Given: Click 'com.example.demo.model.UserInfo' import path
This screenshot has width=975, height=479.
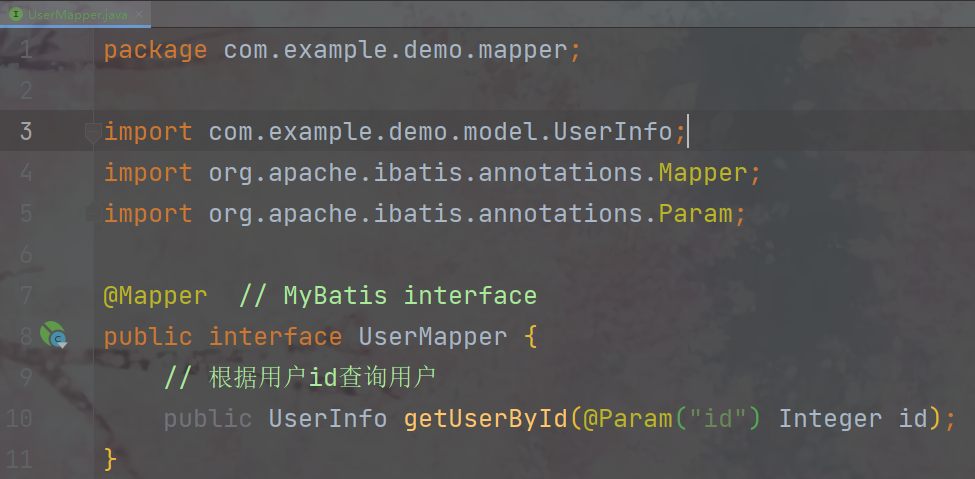Looking at the screenshot, I should tap(440, 132).
